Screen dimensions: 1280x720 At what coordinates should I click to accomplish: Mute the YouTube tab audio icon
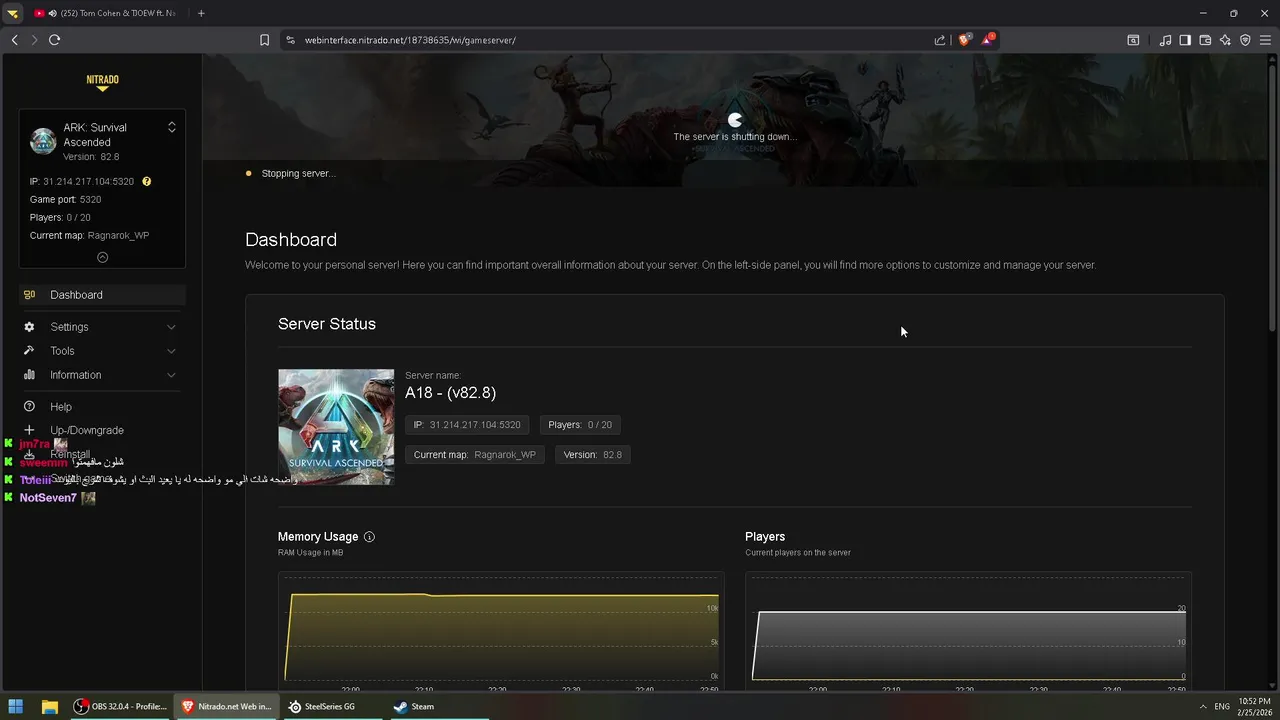click(52, 13)
